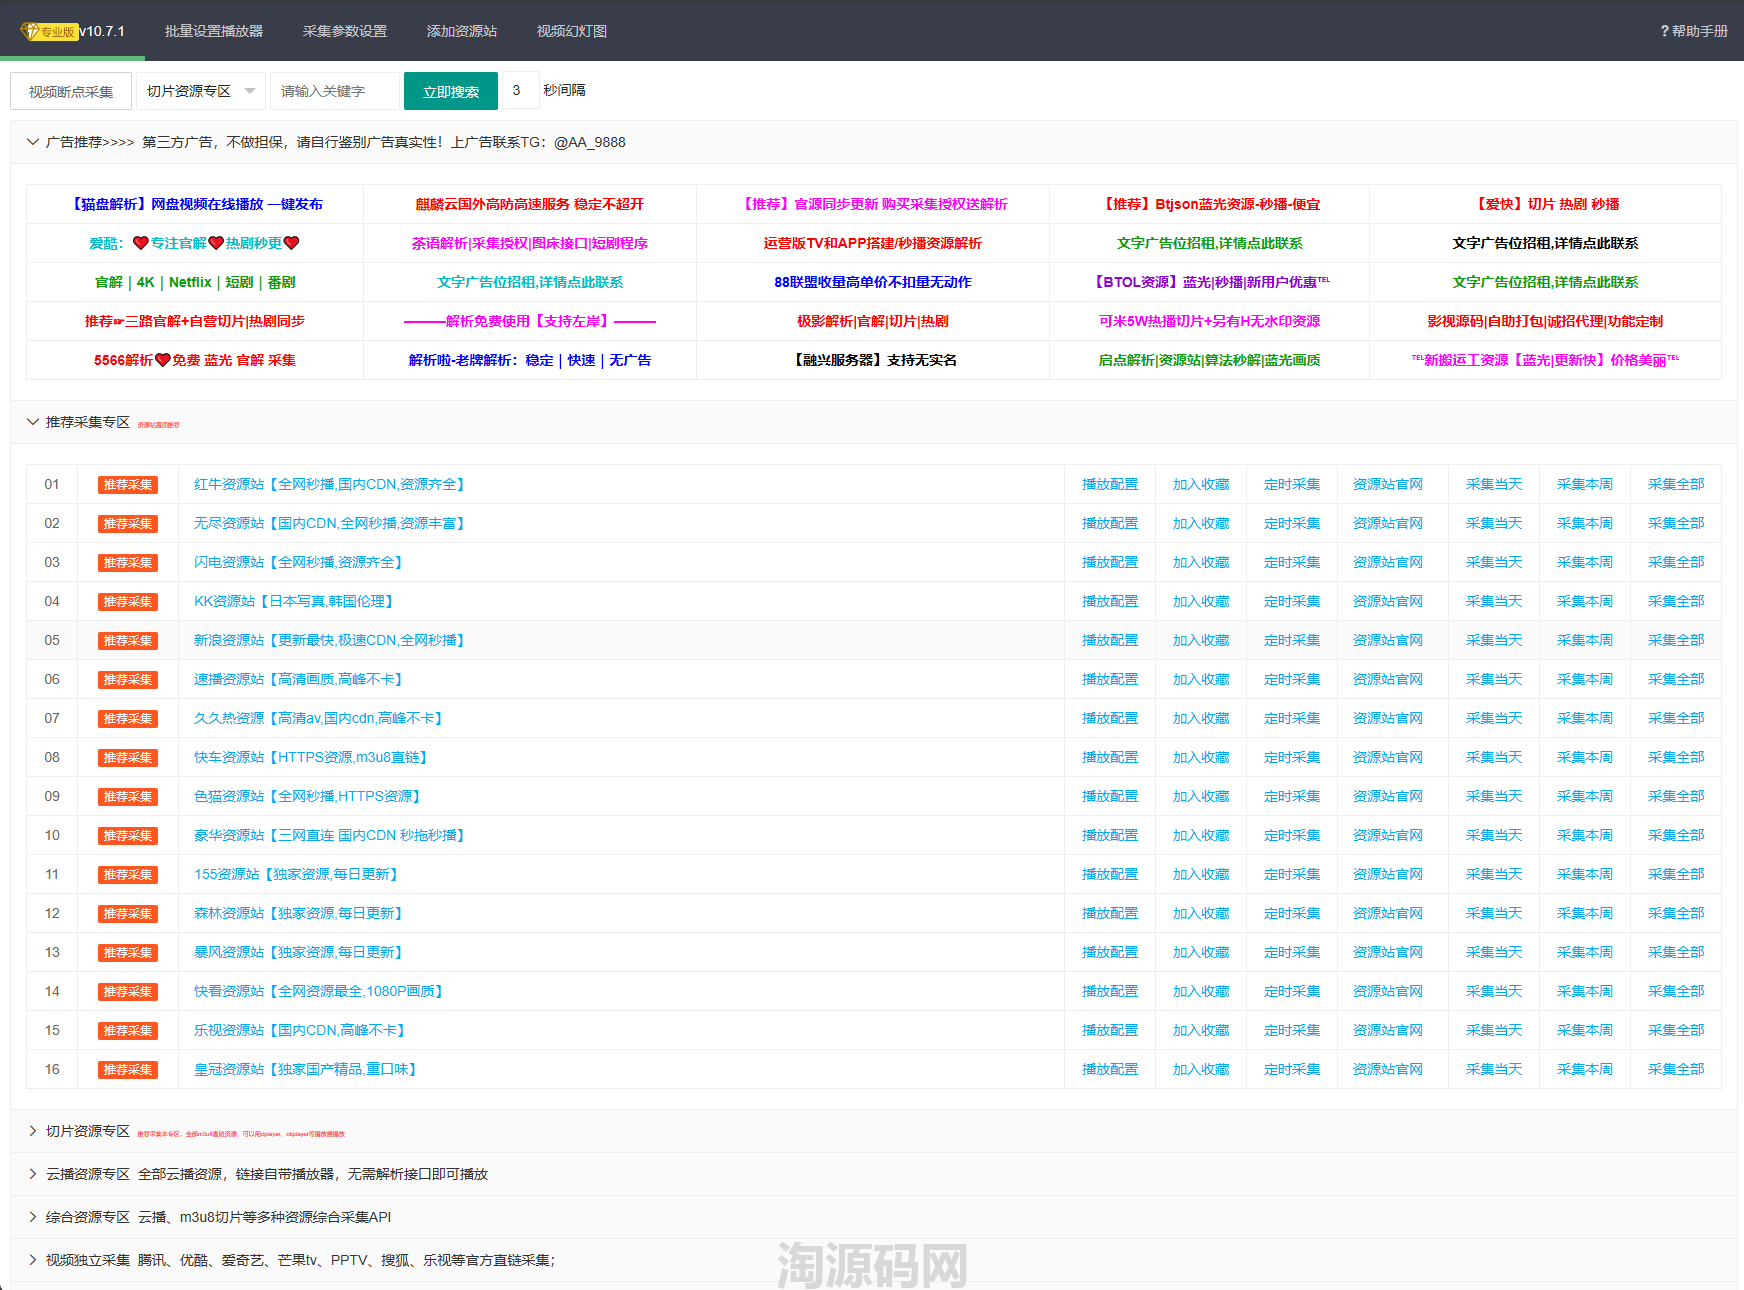Click the 视频断点采集 button

tap(71, 91)
